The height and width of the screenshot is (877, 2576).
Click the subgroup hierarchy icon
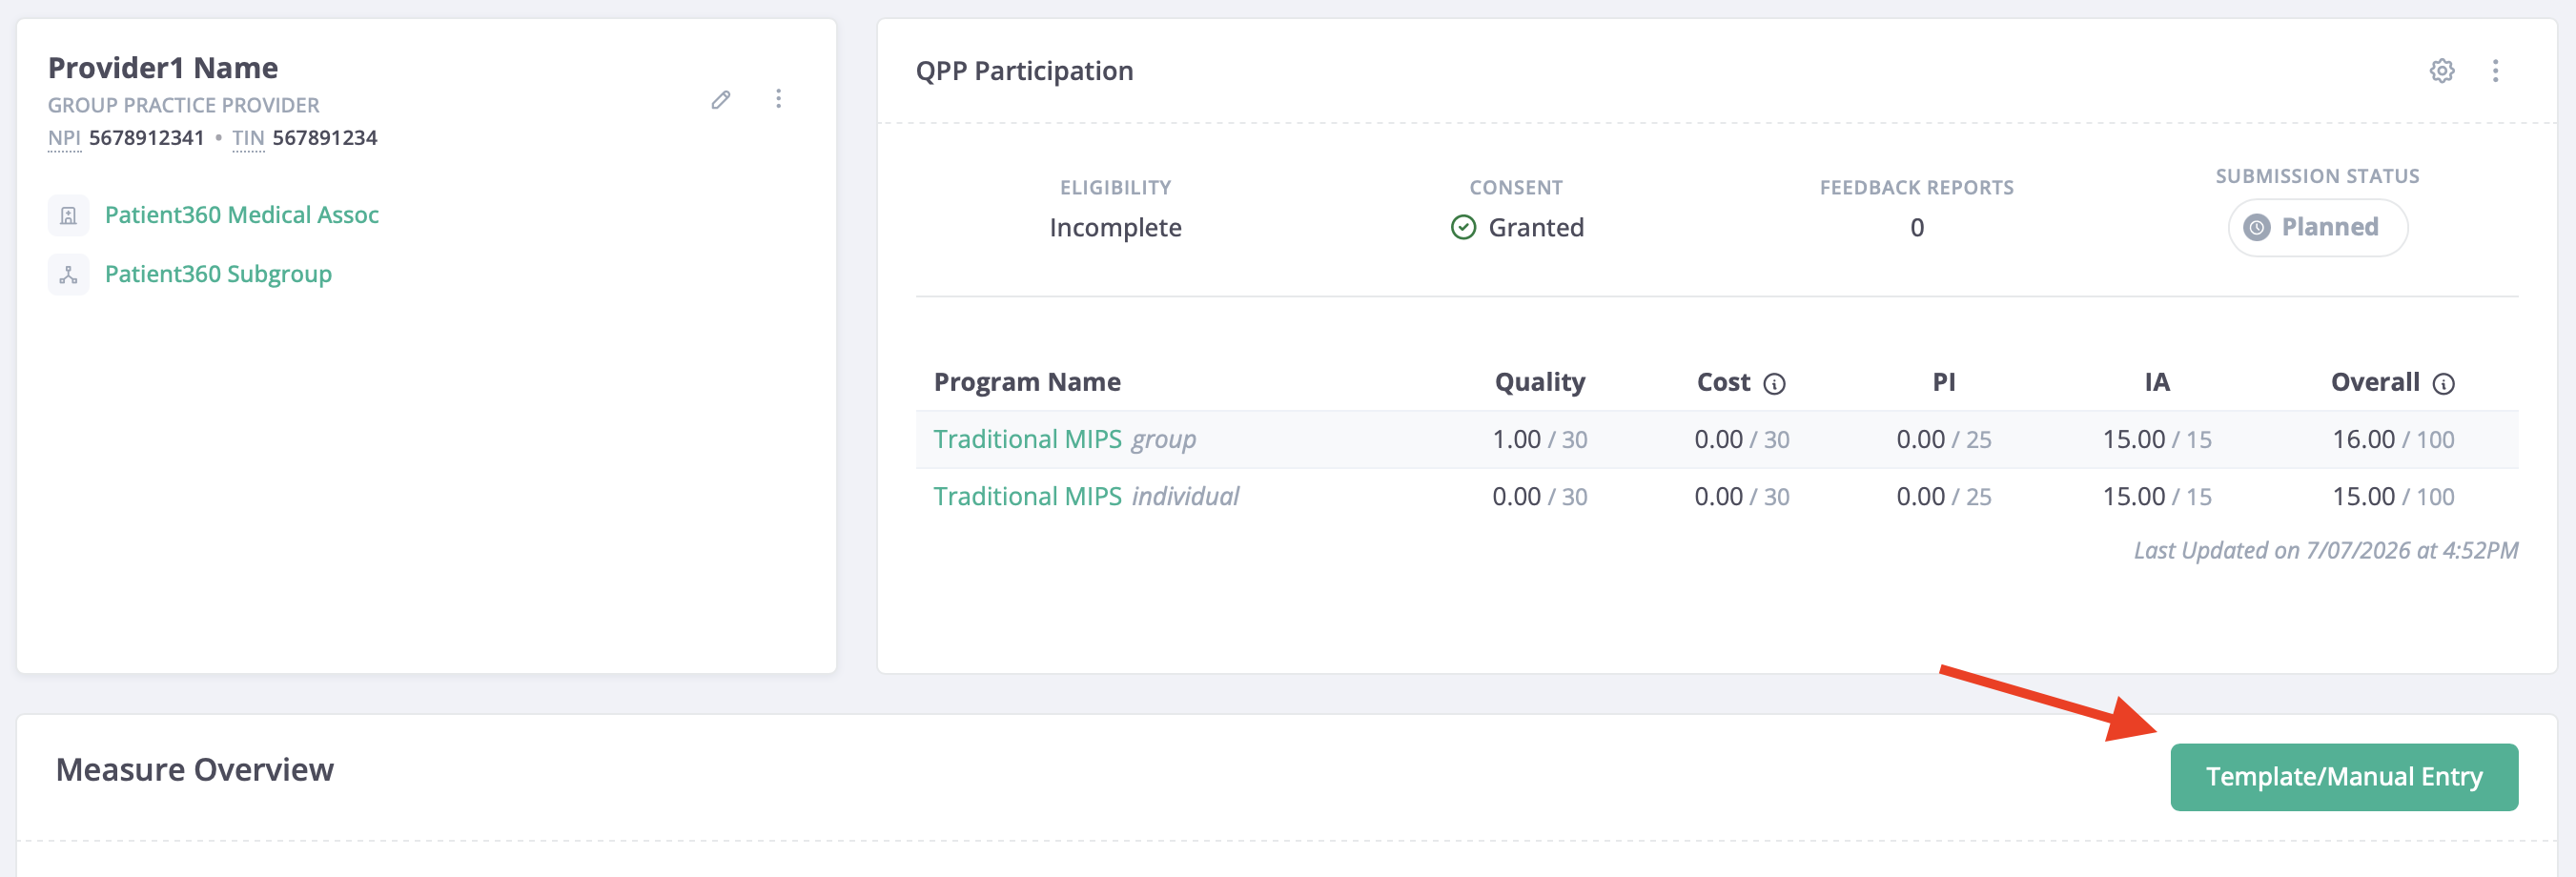(x=68, y=274)
